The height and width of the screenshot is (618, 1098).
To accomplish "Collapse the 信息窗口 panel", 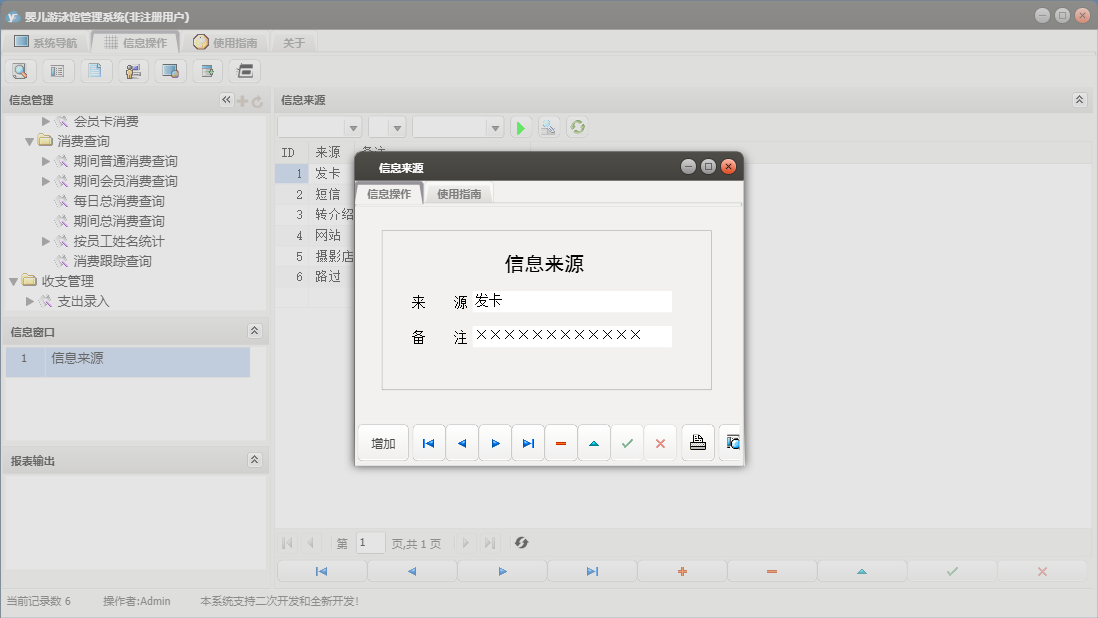I will tap(255, 331).
